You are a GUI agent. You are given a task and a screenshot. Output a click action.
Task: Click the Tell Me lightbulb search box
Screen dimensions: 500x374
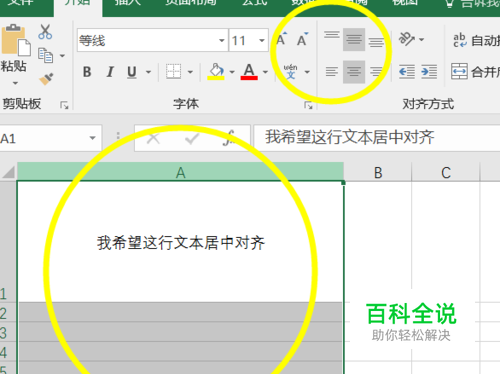(x=473, y=3)
